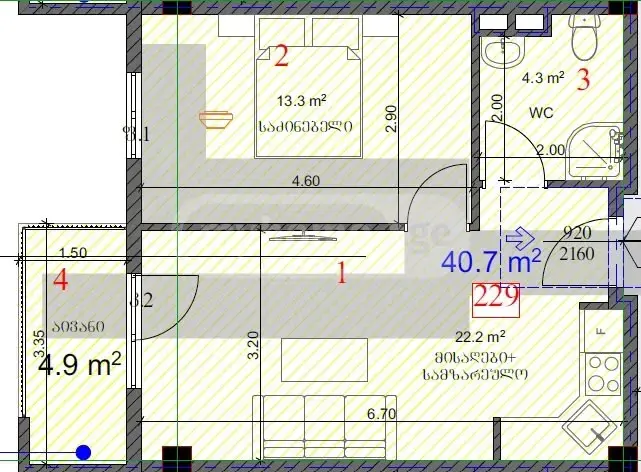The height and width of the screenshot is (472, 641).
Task: Select the corner kitchen sink symbol
Action: (x=591, y=427)
